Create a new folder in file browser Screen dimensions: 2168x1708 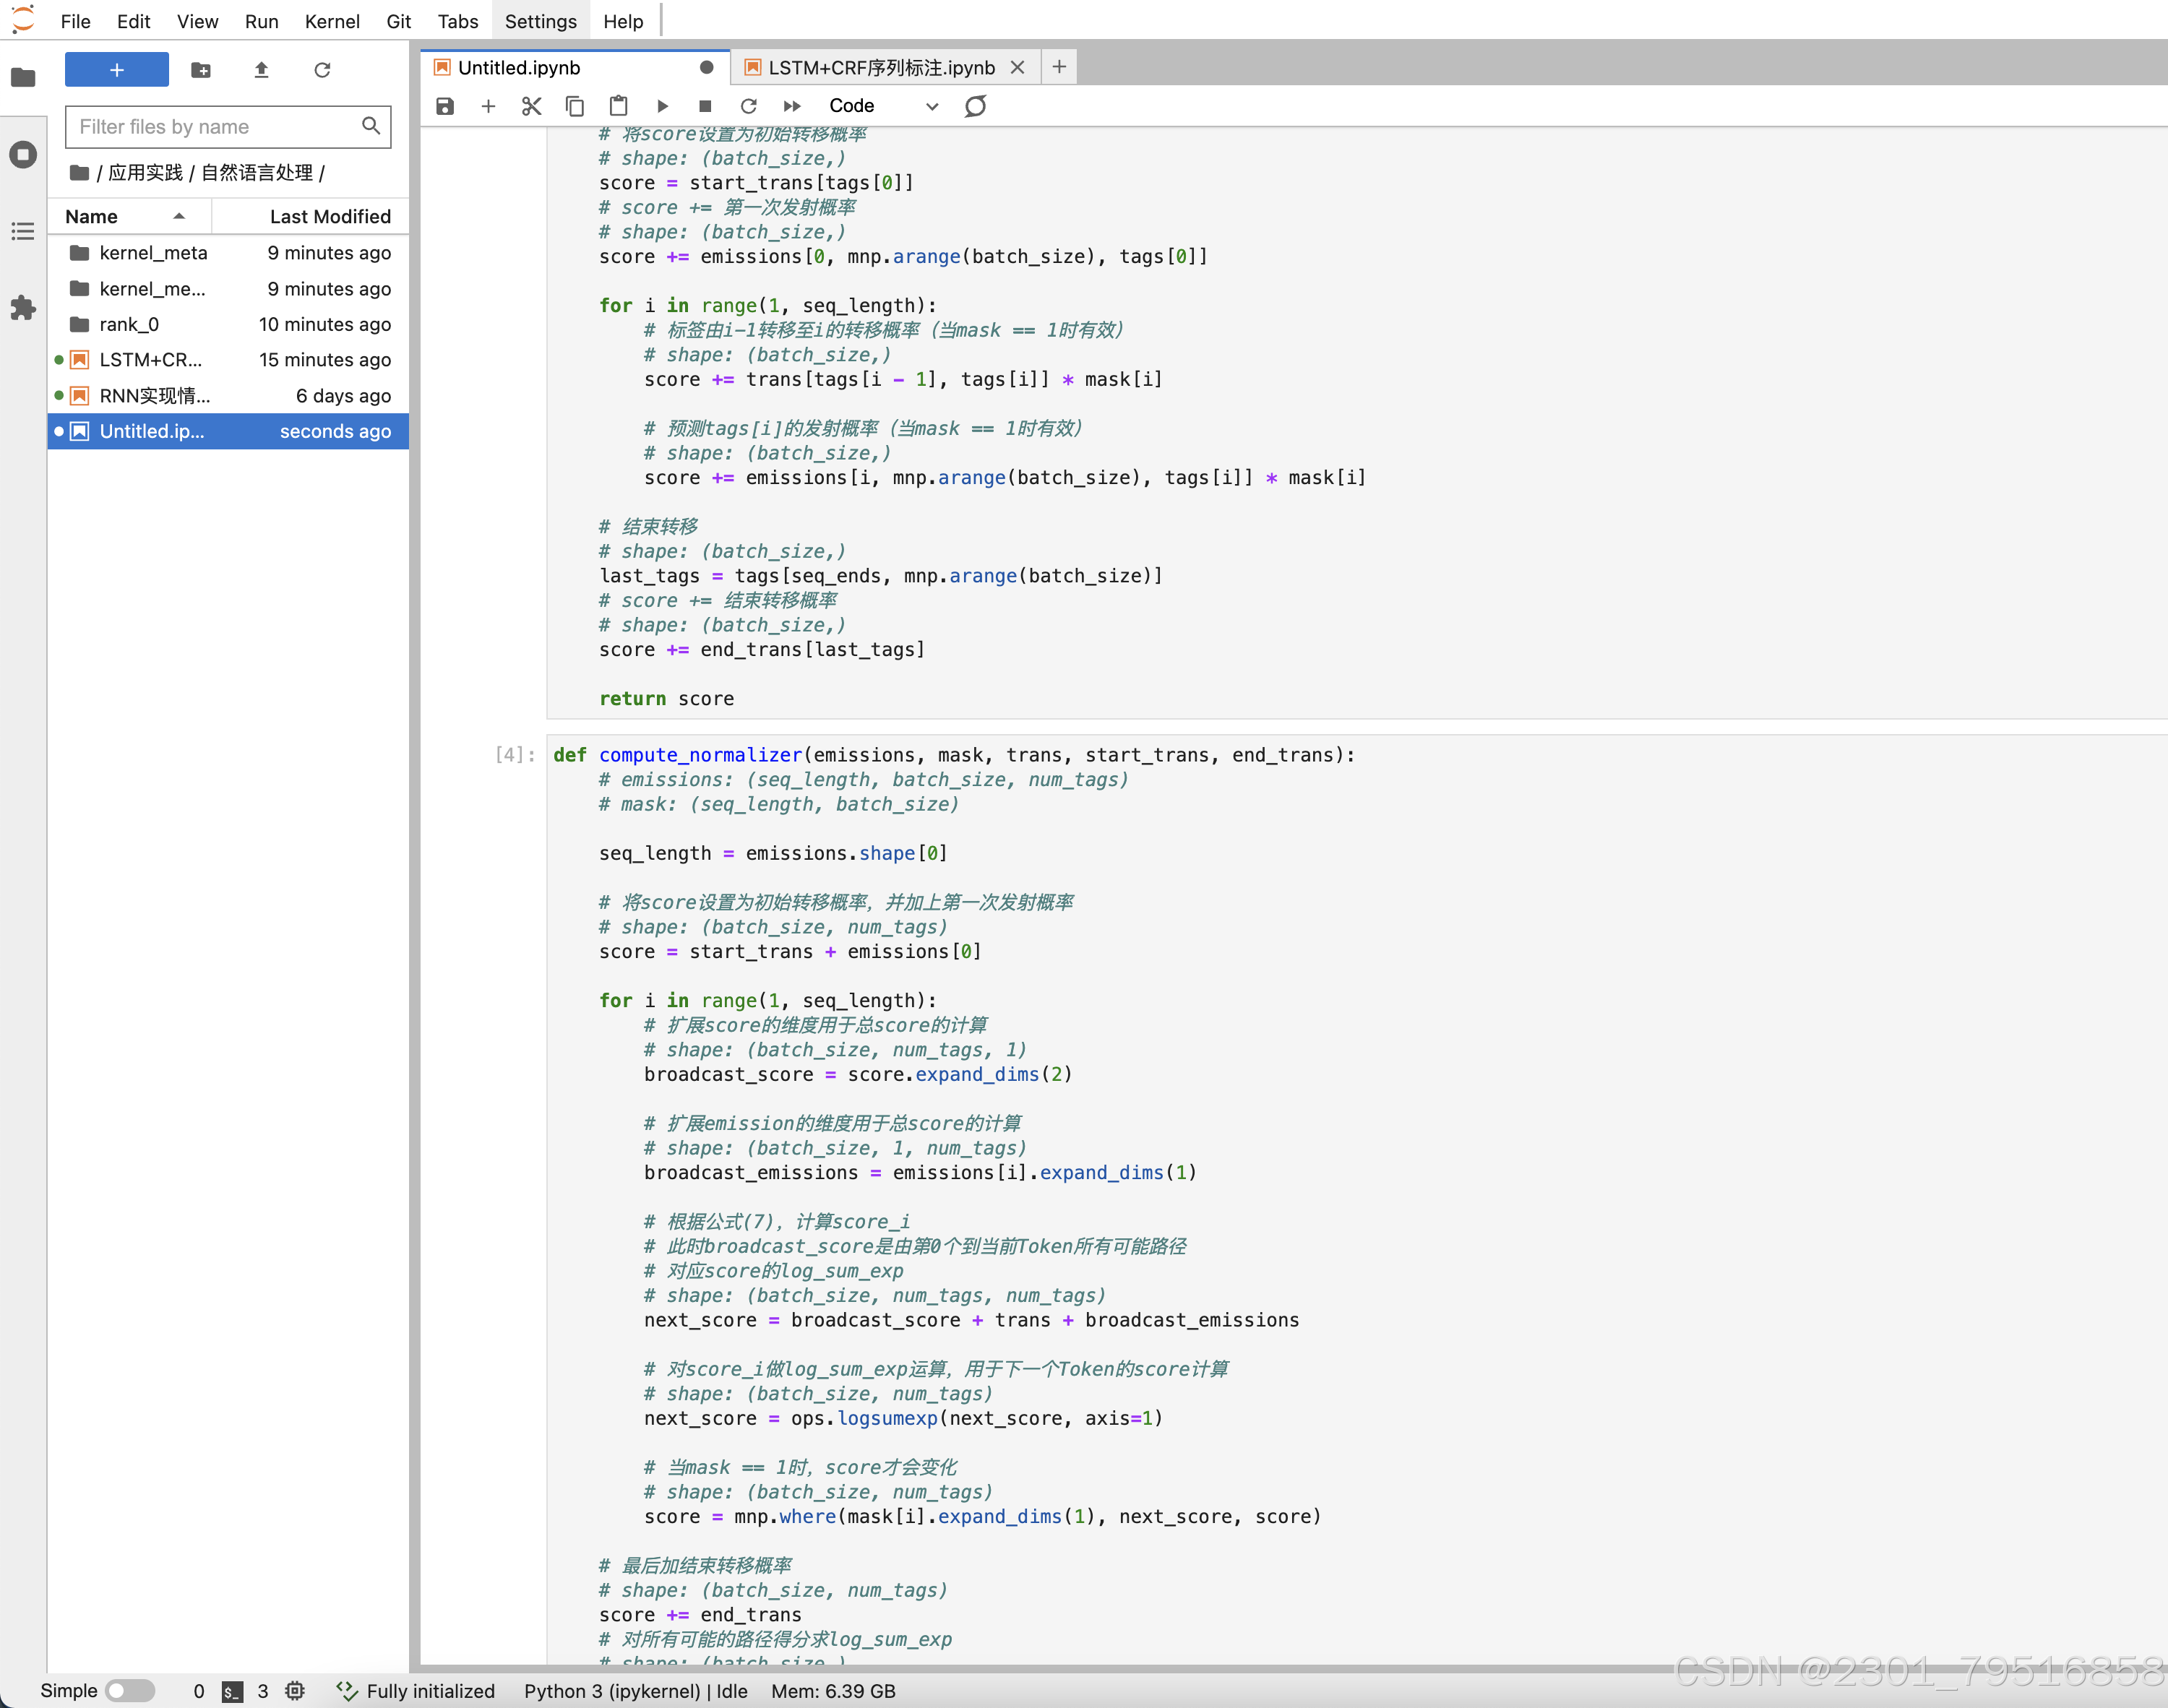[201, 70]
